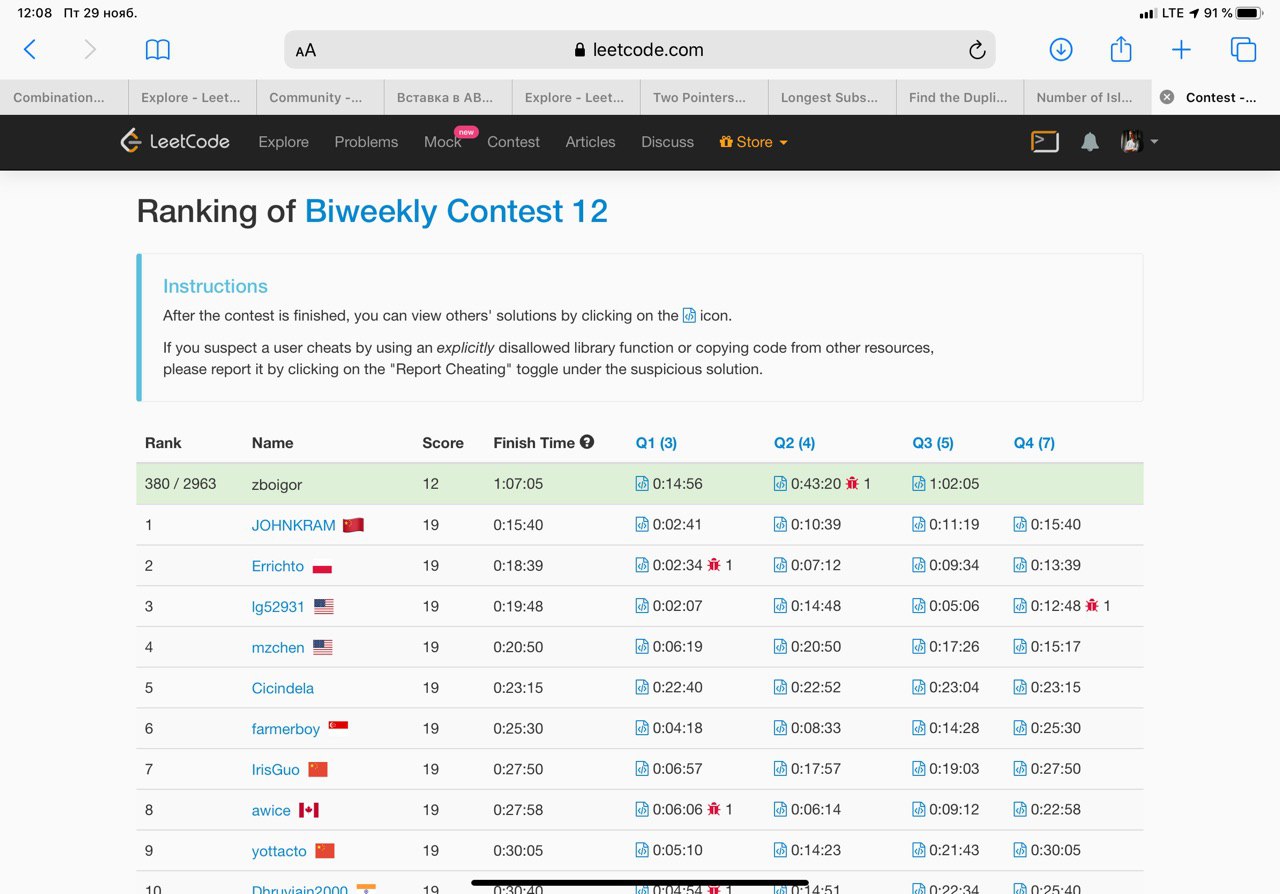View yottacto's Q2 solution code icon
The image size is (1280, 894).
[780, 850]
